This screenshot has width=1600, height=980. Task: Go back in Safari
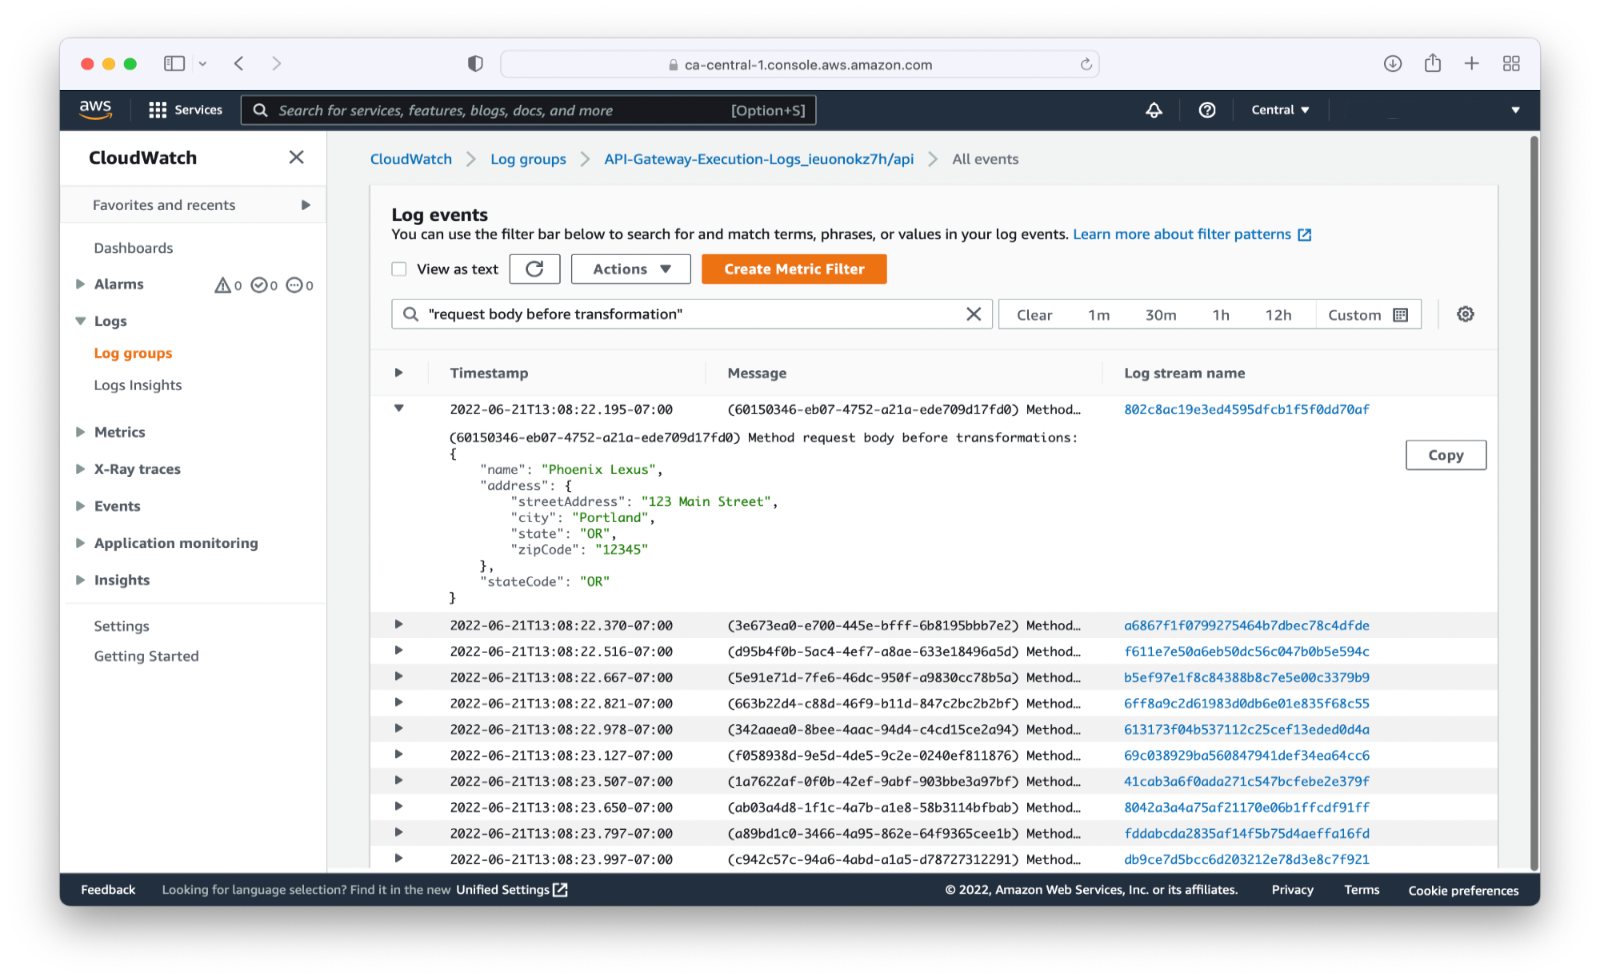239,63
